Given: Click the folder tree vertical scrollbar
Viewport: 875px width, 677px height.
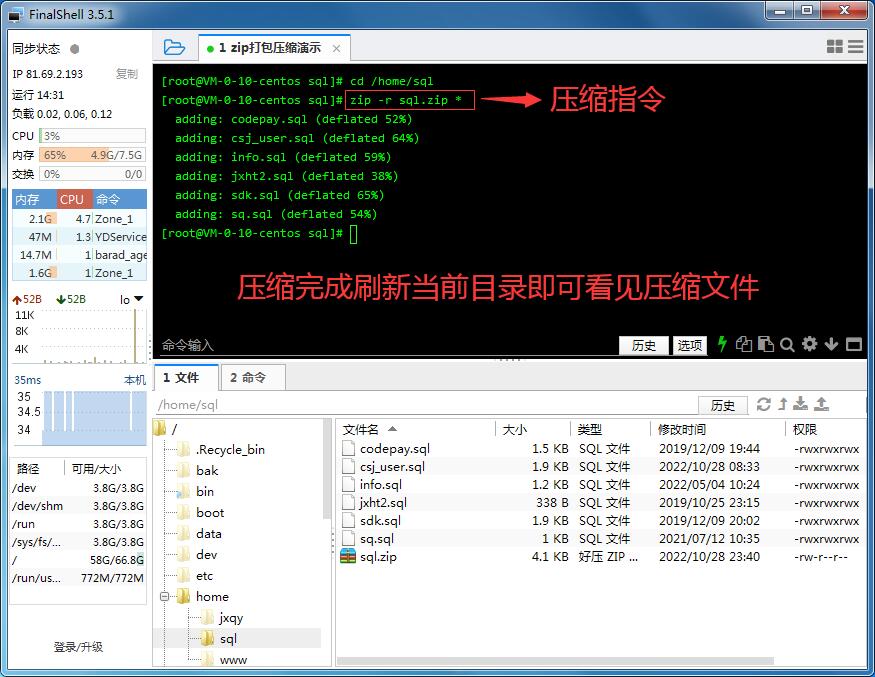Looking at the screenshot, I should click(x=327, y=469).
